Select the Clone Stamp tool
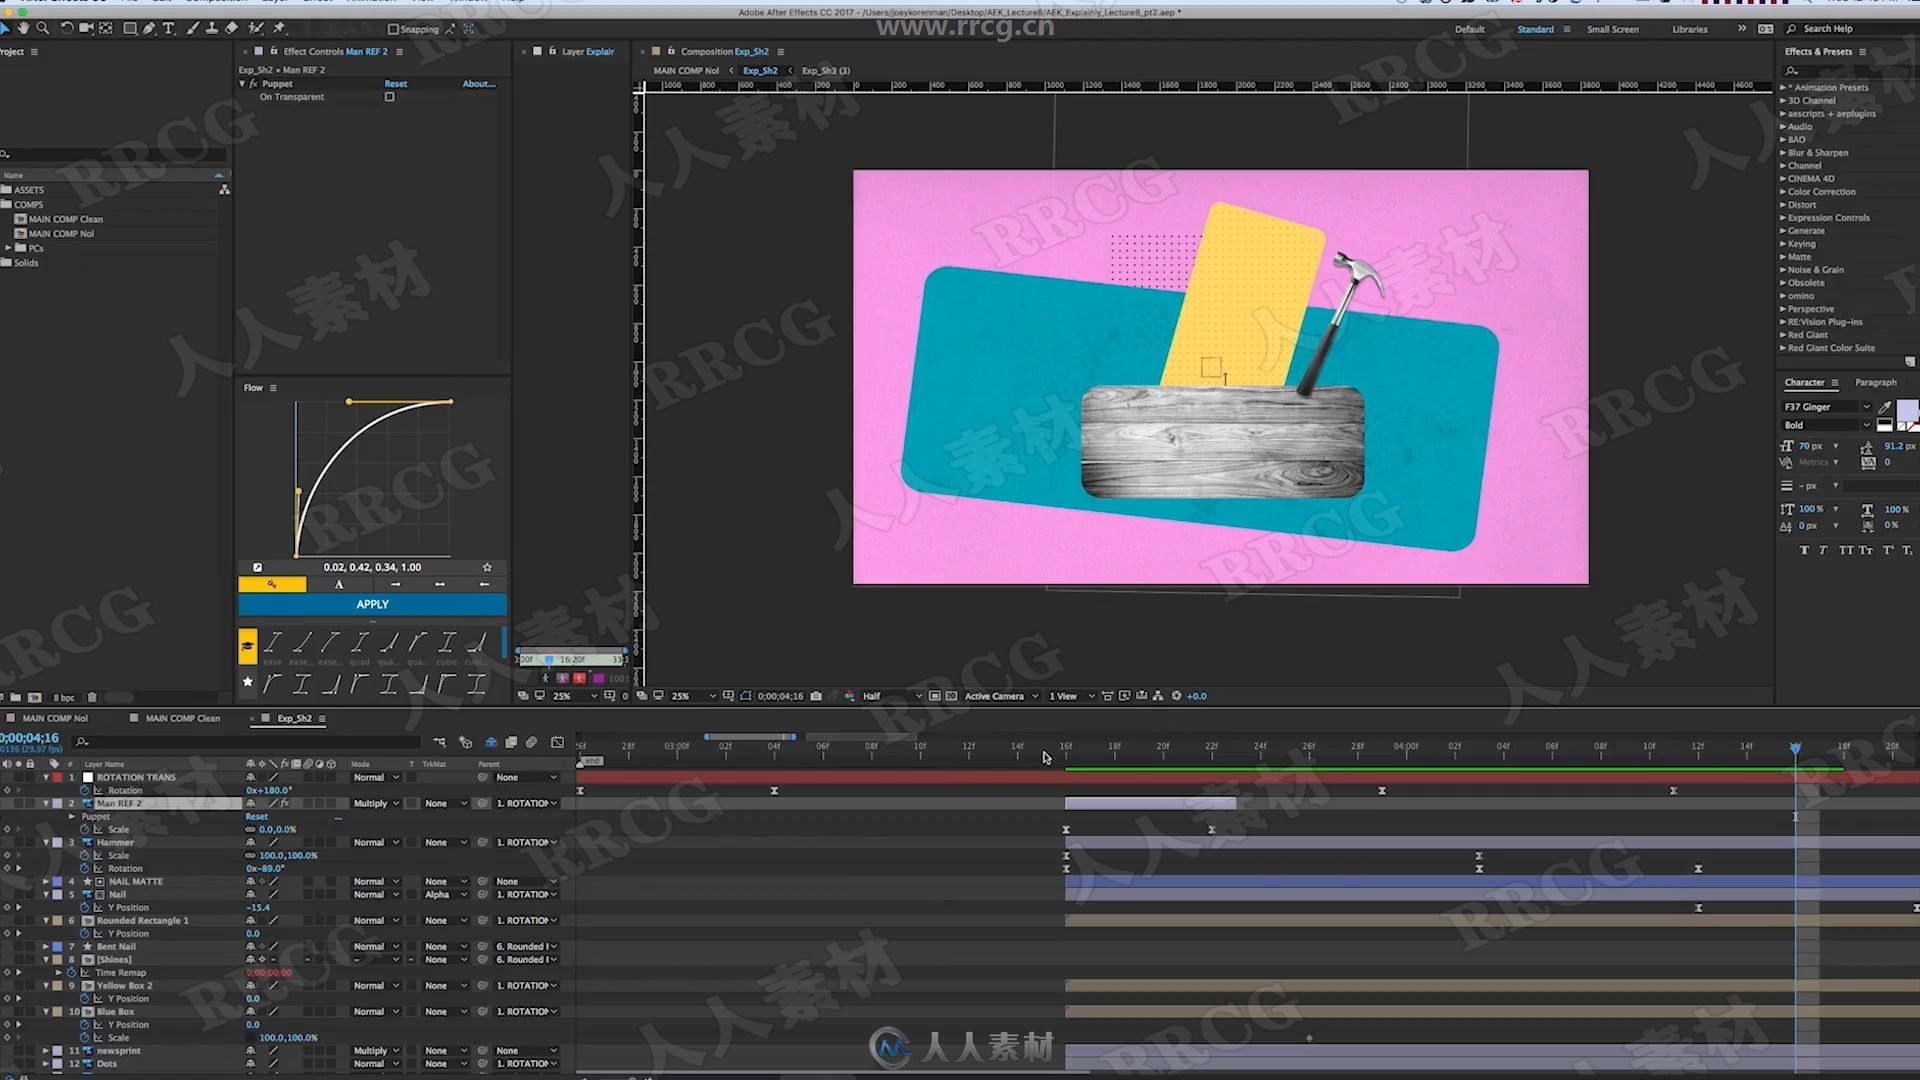This screenshot has height=1080, width=1920. pos(212,28)
